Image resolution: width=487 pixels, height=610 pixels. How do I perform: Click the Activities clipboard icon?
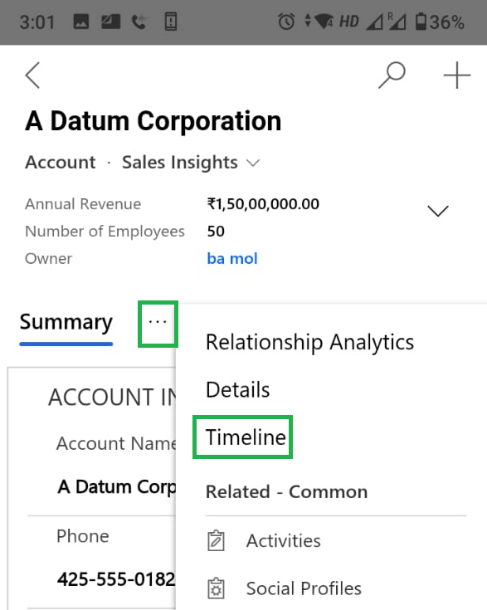tap(216, 541)
